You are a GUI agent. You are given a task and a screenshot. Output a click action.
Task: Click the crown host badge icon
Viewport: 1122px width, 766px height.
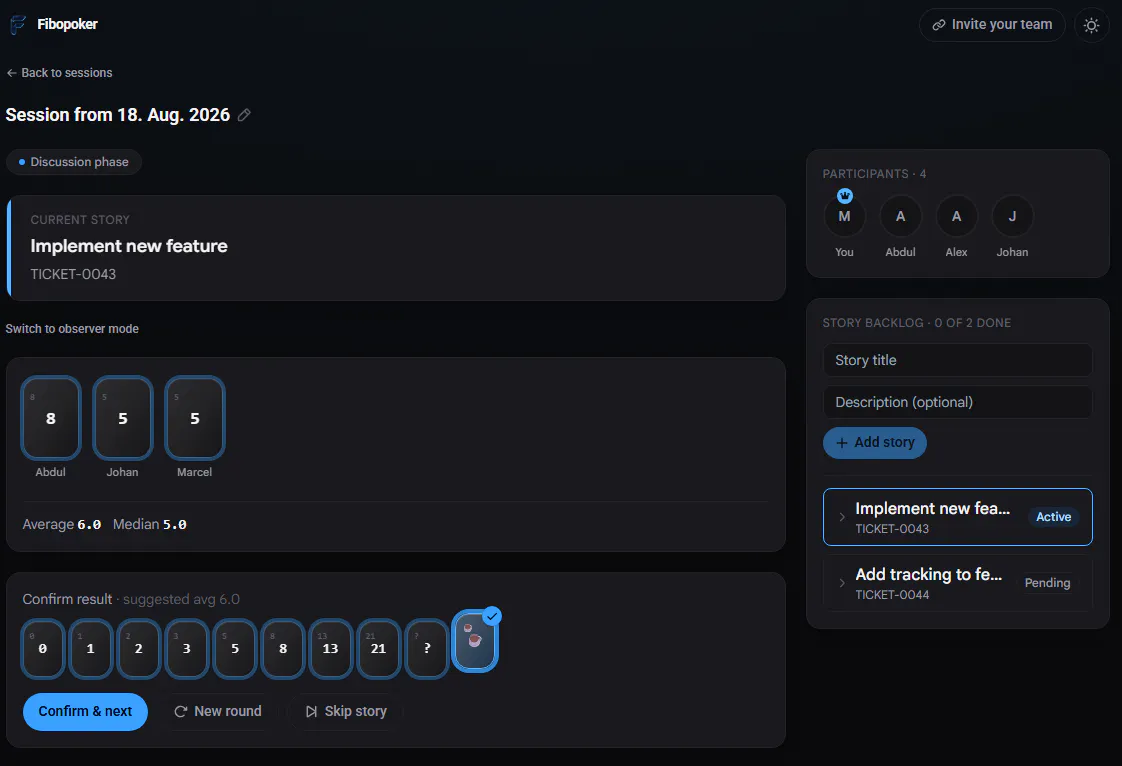click(845, 195)
